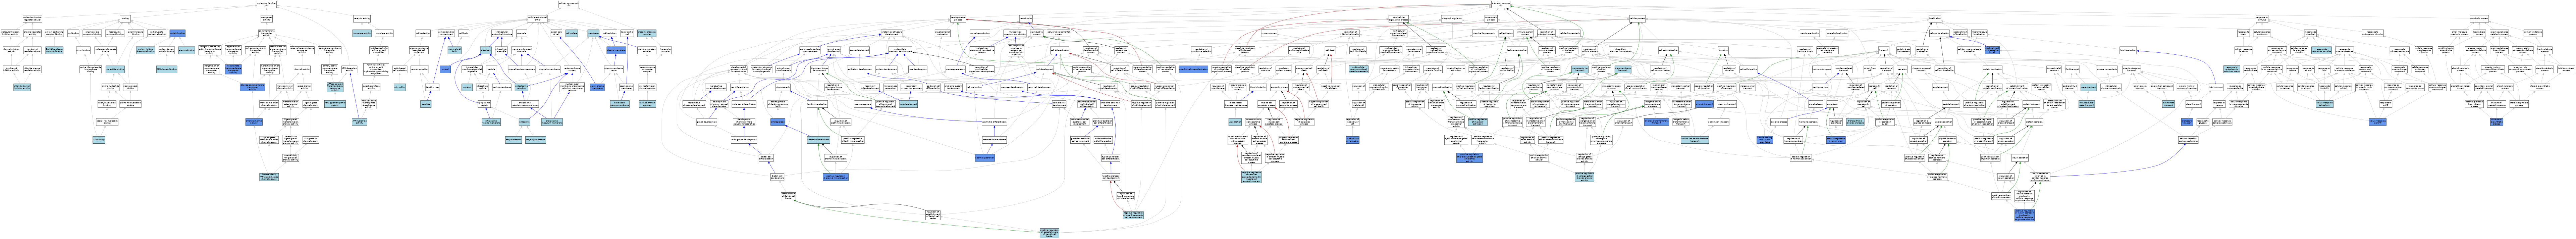The width and height of the screenshot is (2576, 239).
Task: Select the 'system process' node
Action: (1269, 33)
